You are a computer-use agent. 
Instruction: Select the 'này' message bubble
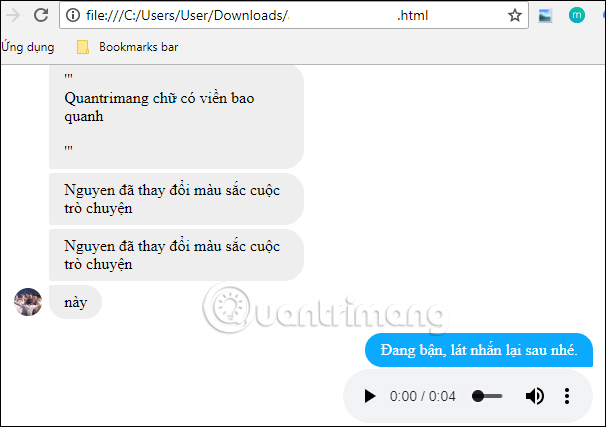click(75, 302)
